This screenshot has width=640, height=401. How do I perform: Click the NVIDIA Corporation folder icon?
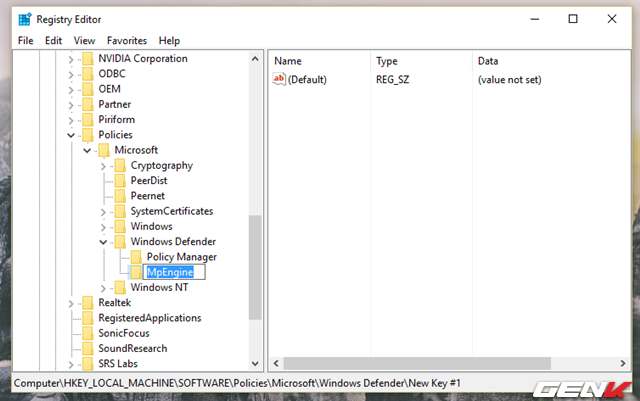88,59
